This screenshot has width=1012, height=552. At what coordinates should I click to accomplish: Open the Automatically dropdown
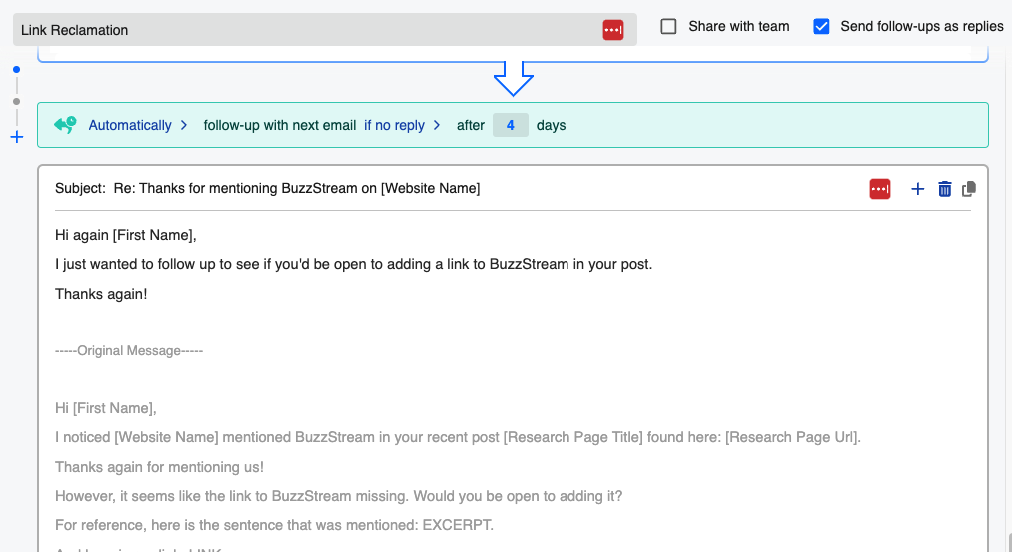click(137, 125)
